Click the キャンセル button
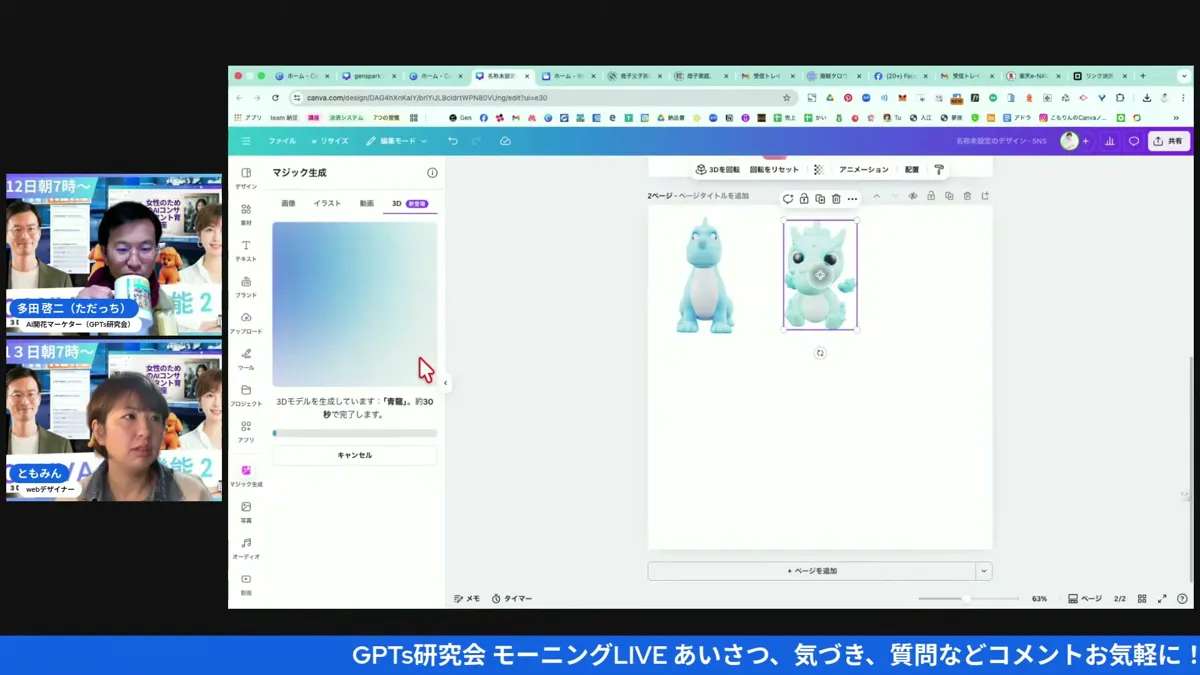Image resolution: width=1200 pixels, height=675 pixels. (355, 455)
